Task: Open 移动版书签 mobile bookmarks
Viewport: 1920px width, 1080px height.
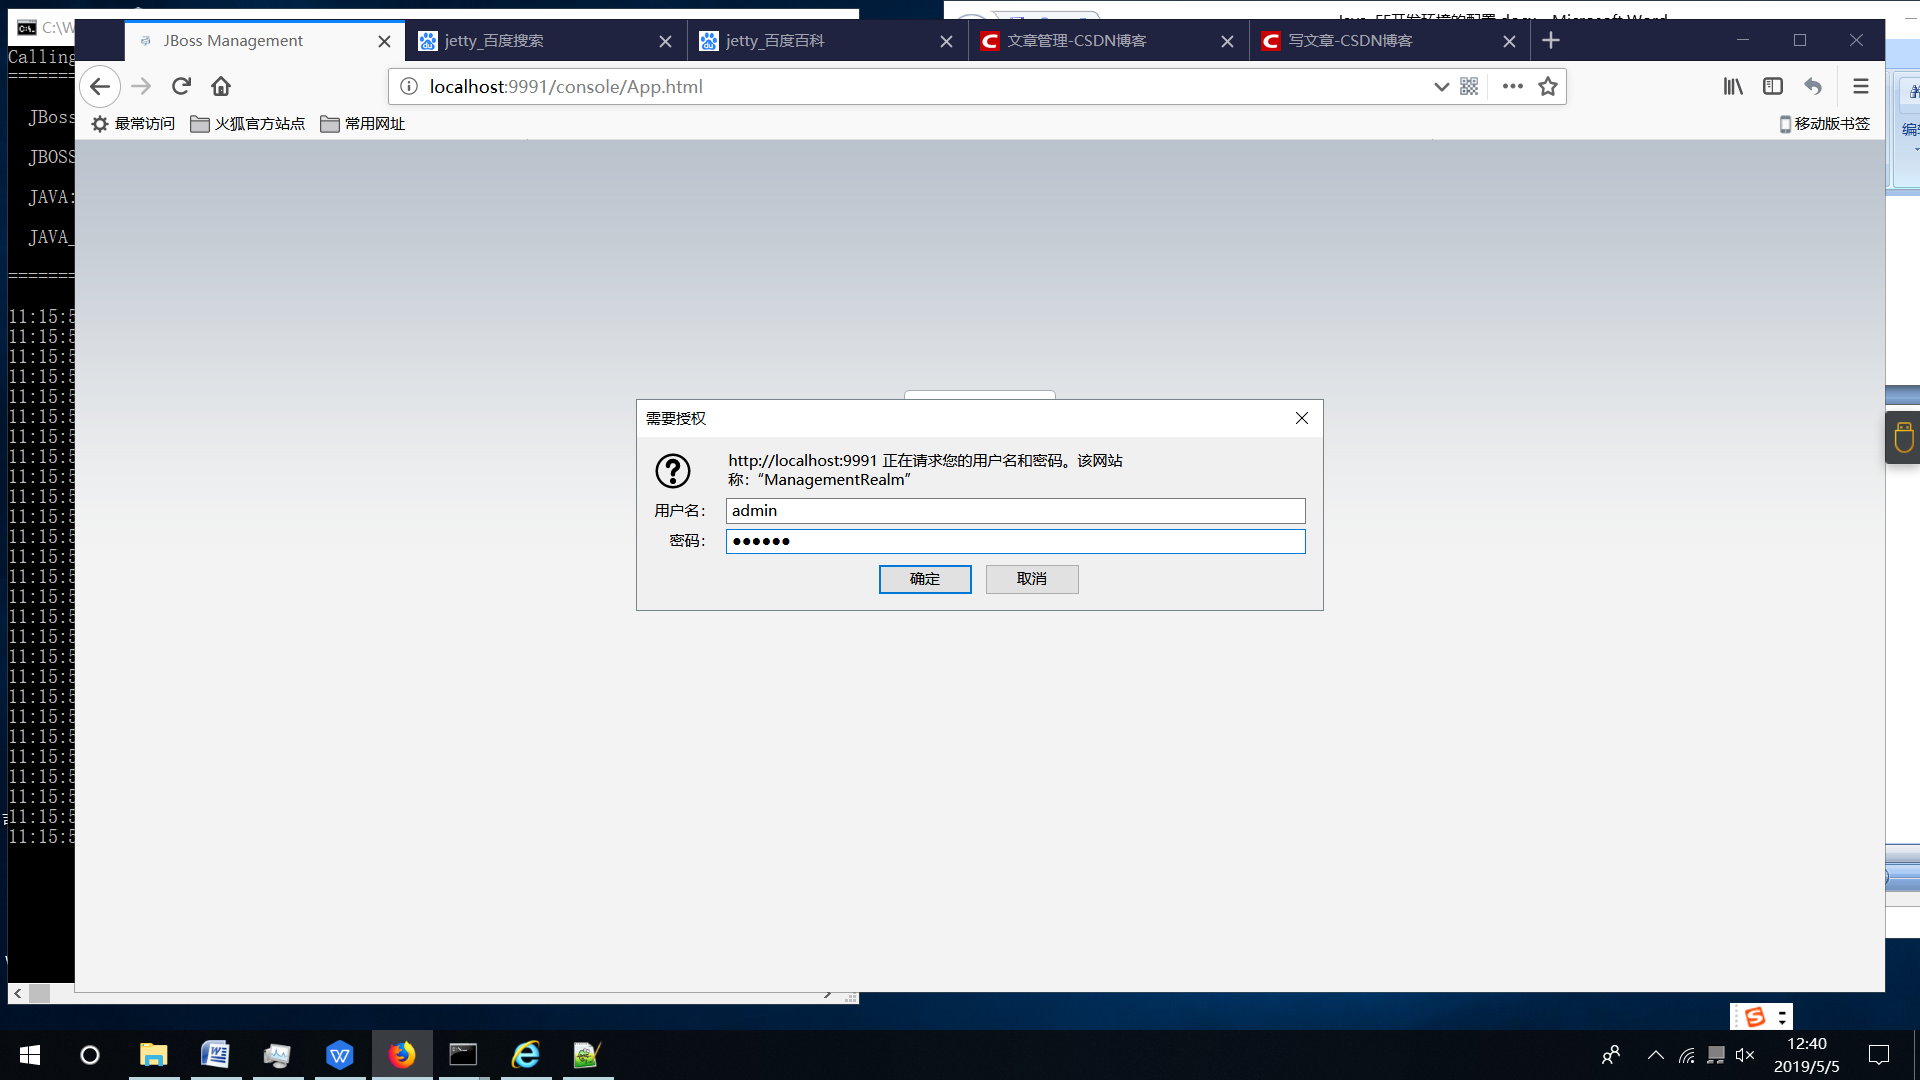Action: pos(1825,124)
